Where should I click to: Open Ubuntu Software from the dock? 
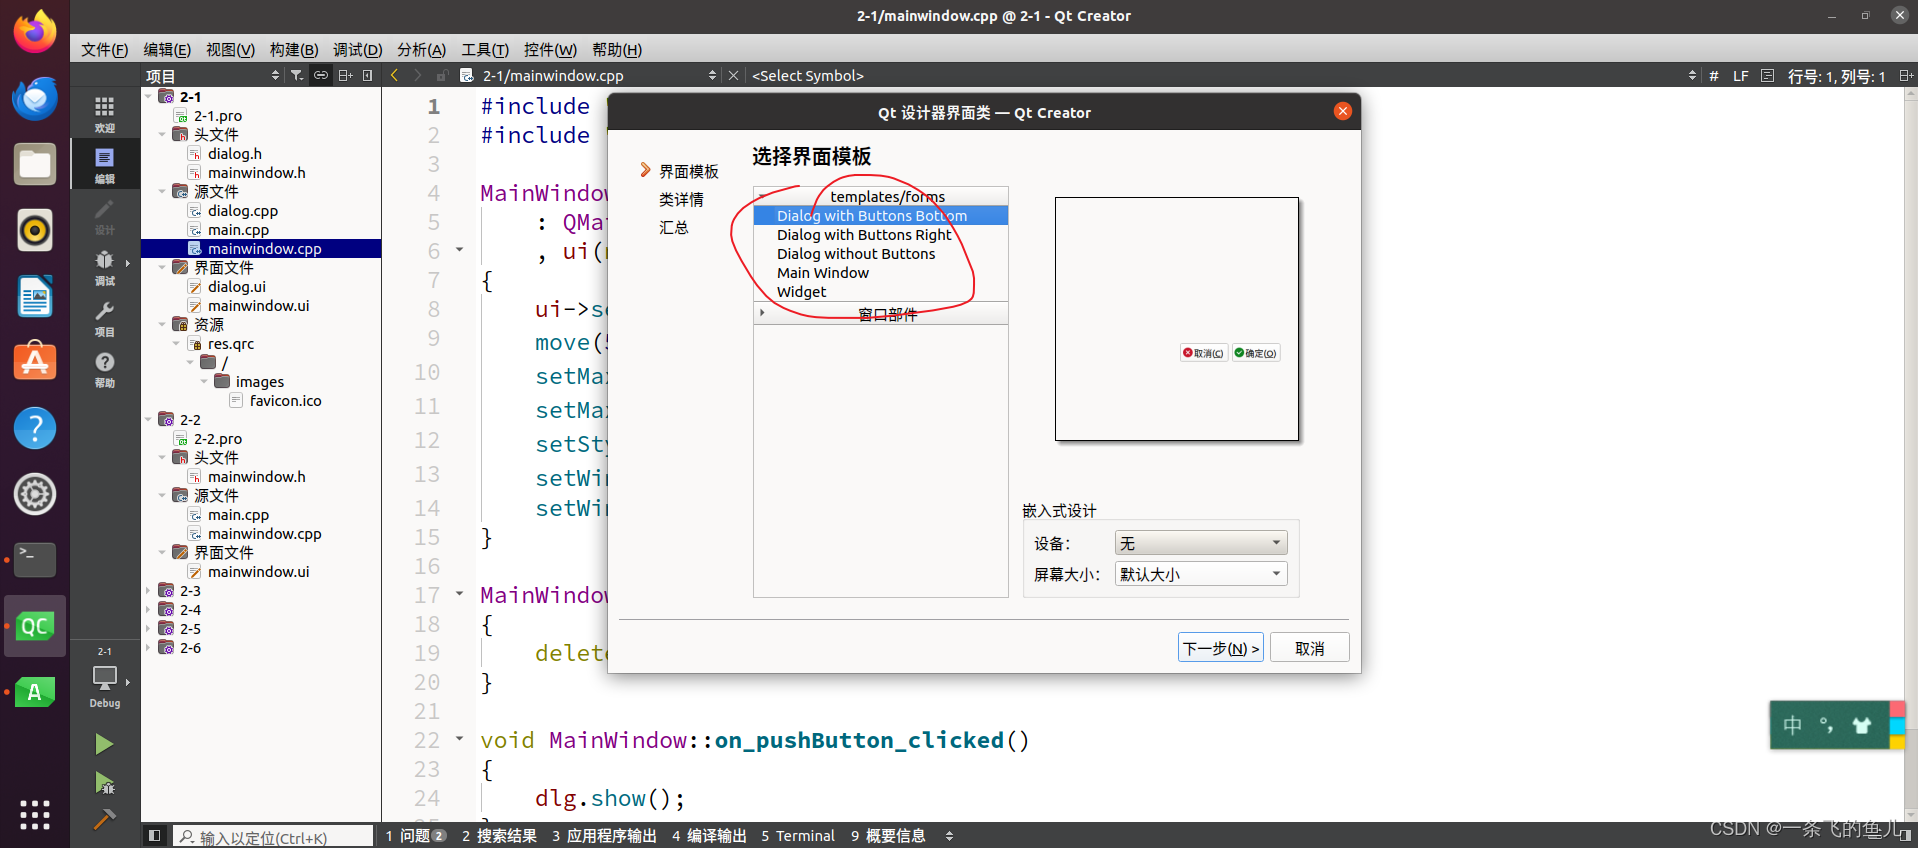pos(35,362)
